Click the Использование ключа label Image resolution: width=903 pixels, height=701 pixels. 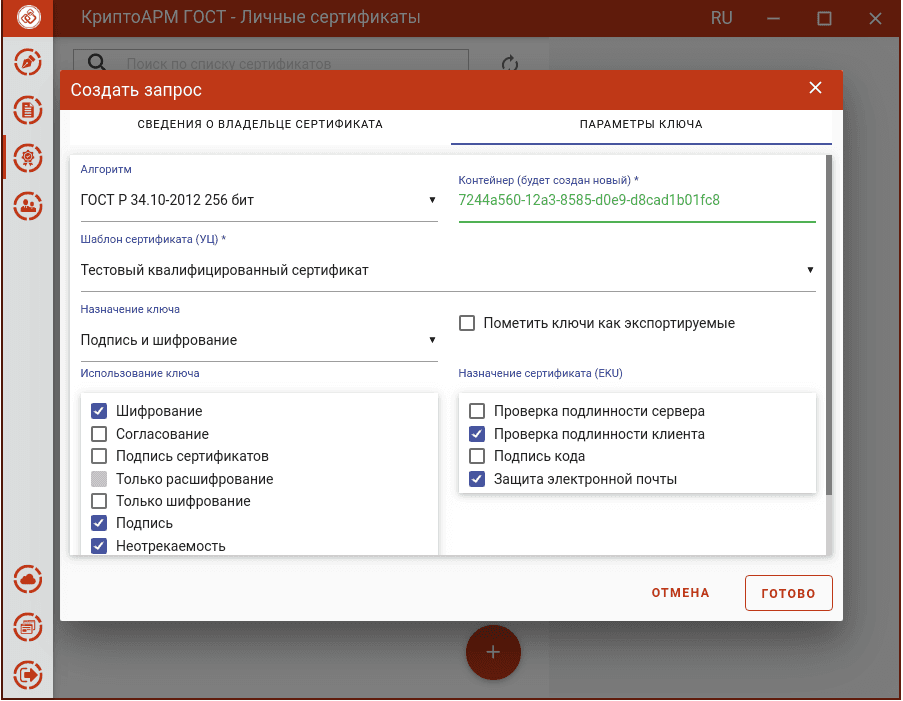140,373
